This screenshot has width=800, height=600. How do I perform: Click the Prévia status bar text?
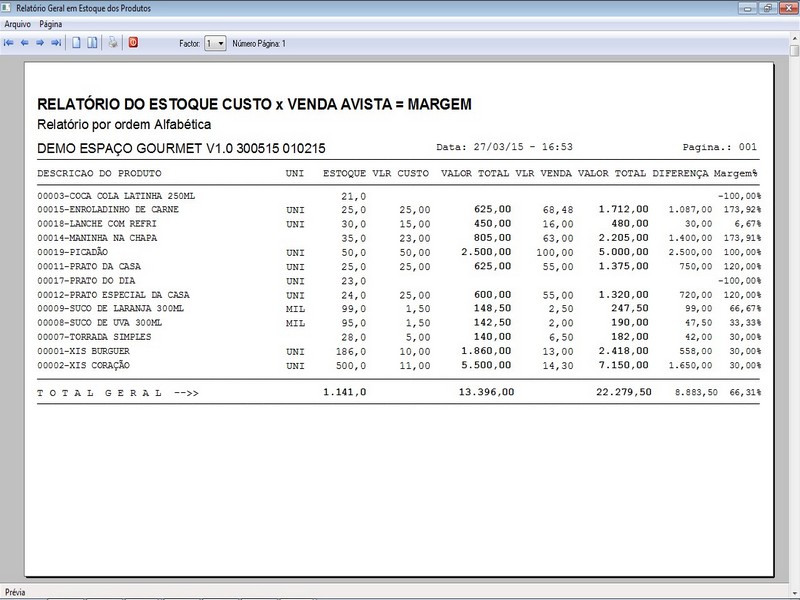pos(15,592)
